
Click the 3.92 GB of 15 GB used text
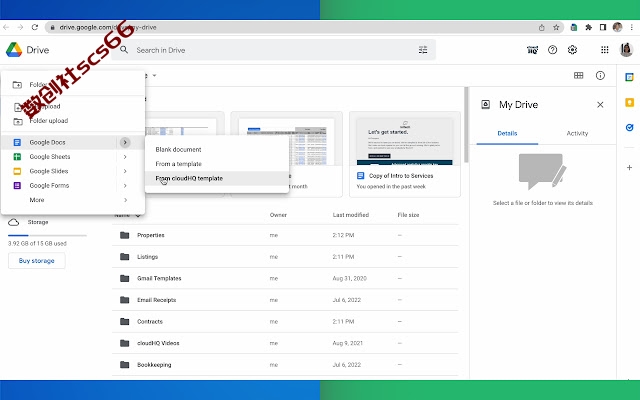[x=37, y=244]
